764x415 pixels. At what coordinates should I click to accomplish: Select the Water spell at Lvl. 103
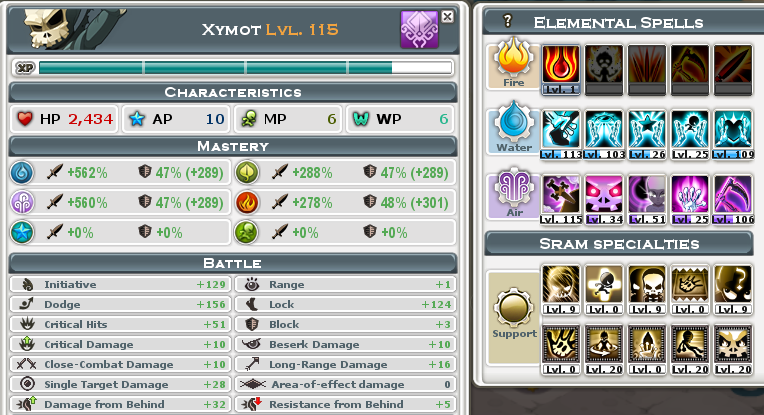(x=604, y=134)
